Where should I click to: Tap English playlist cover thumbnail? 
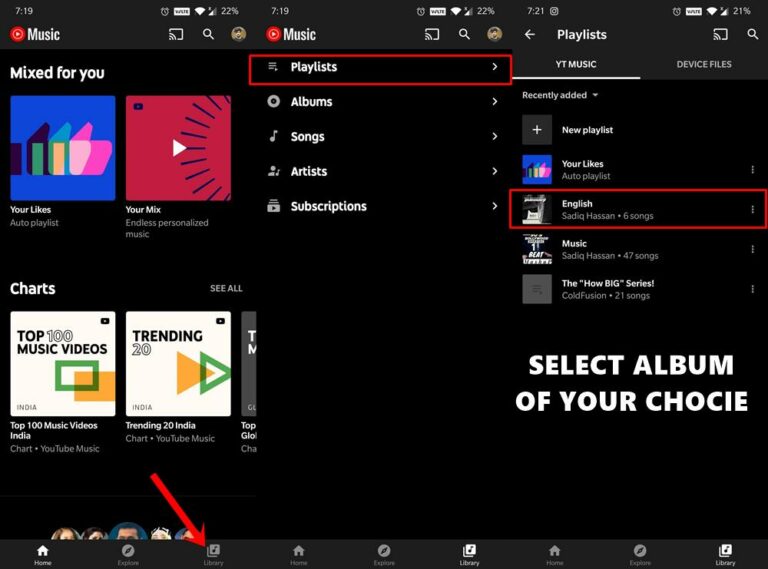click(537, 210)
